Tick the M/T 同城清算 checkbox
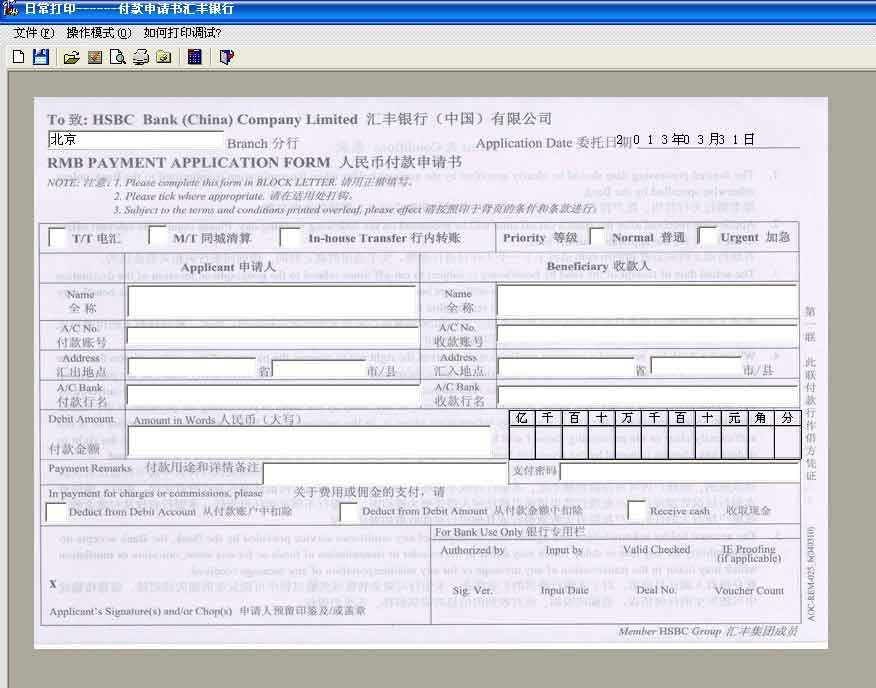This screenshot has width=876, height=688. 158,235
